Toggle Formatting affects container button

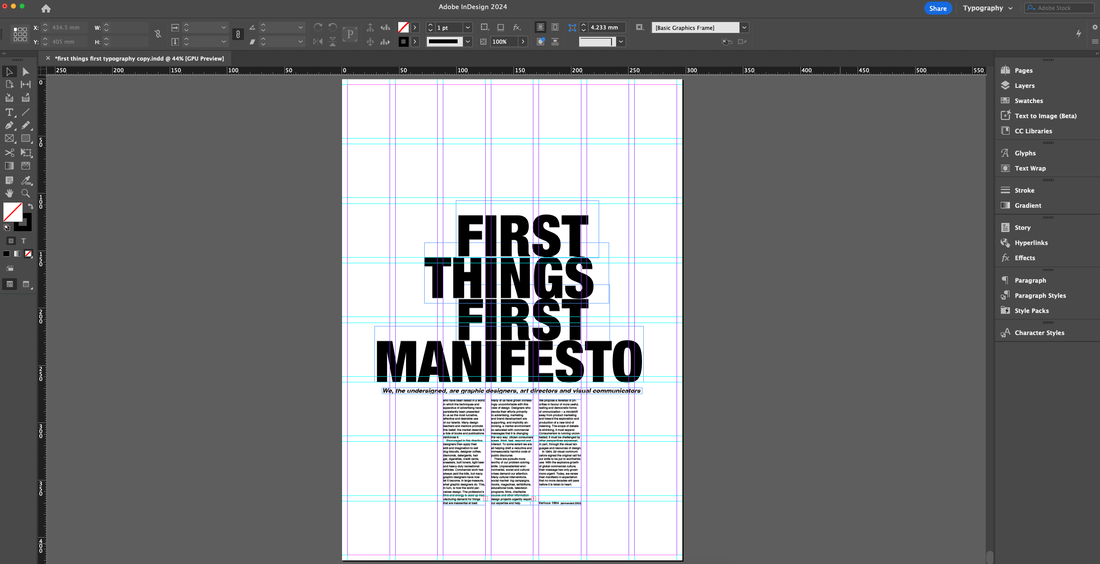pyautogui.click(x=11, y=241)
